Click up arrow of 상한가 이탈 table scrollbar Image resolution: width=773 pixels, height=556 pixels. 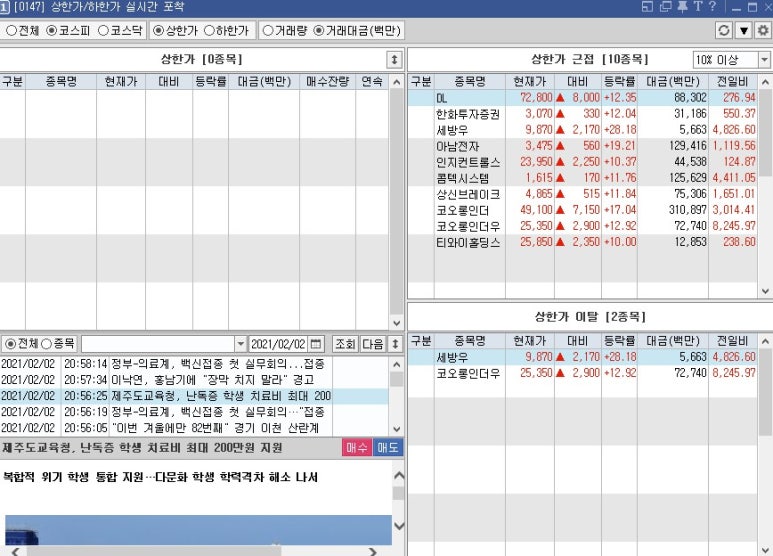point(765,342)
